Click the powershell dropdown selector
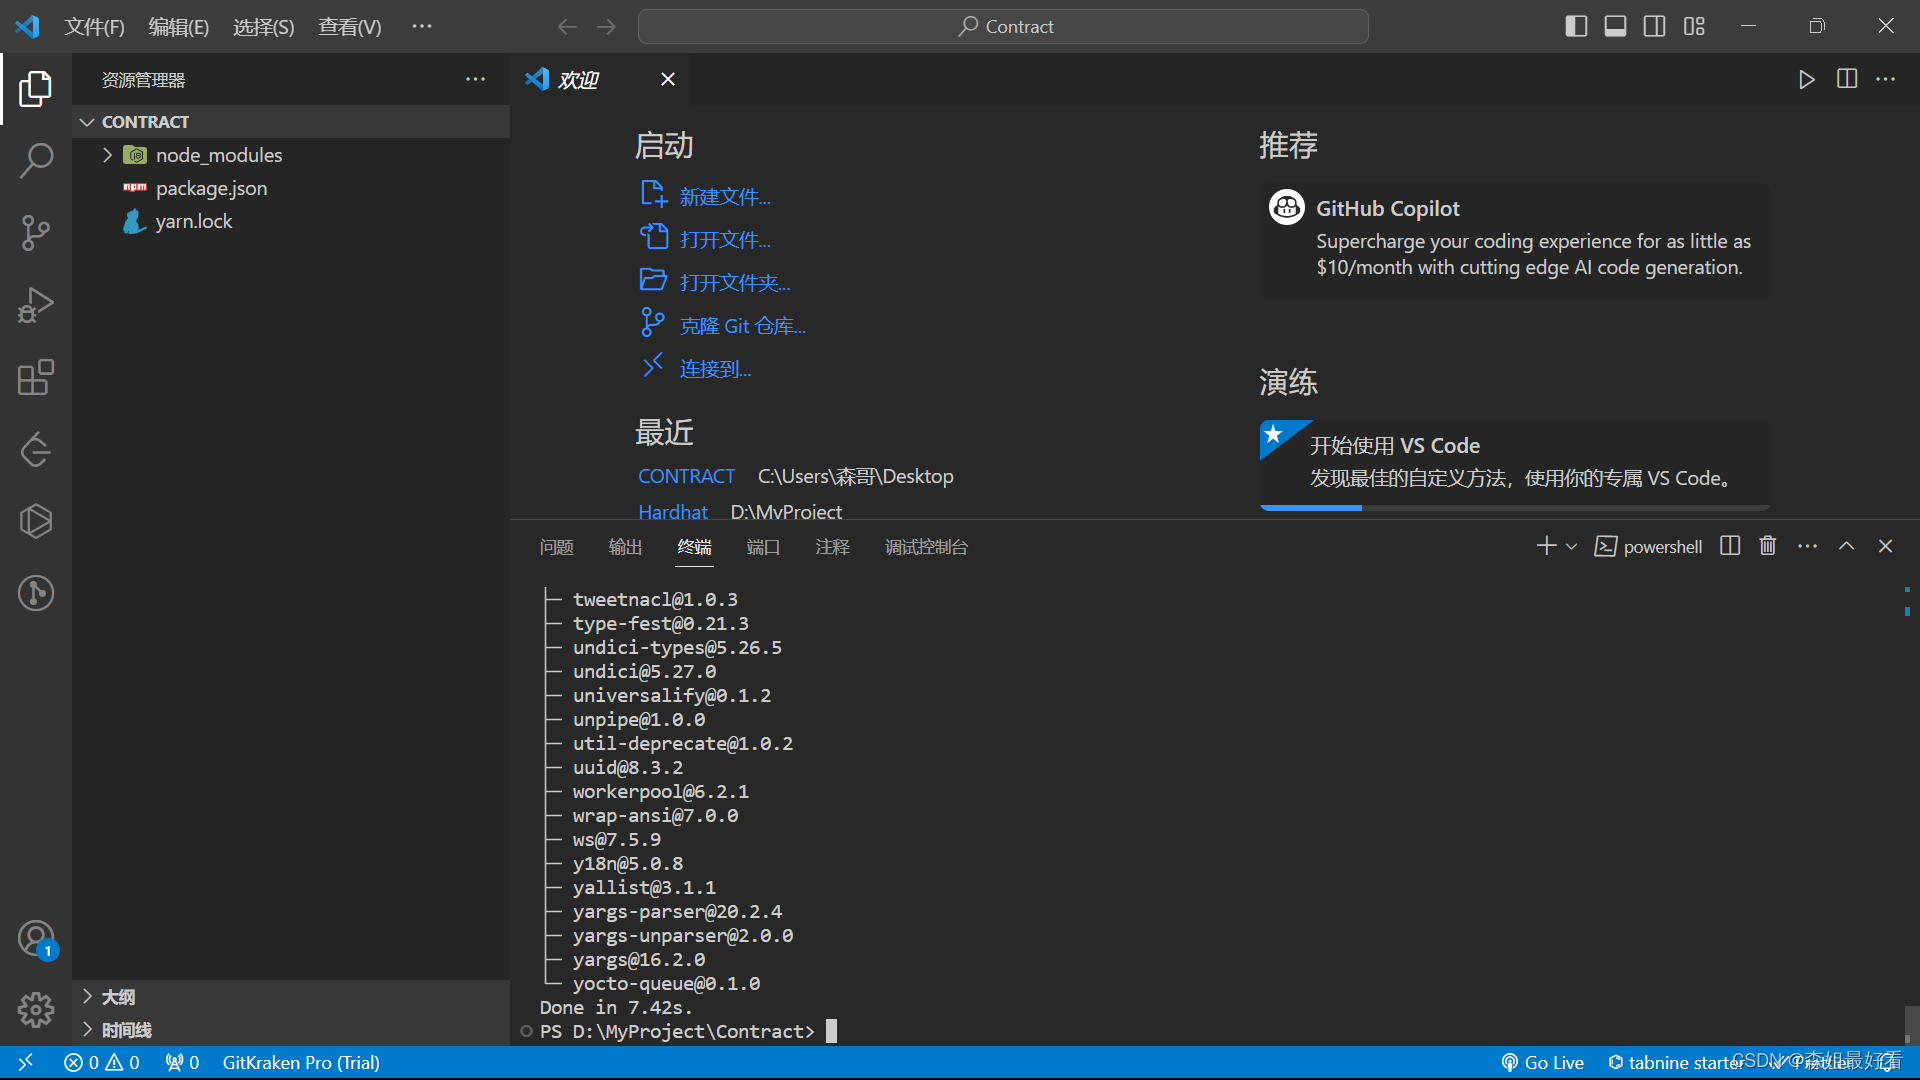 [1572, 546]
